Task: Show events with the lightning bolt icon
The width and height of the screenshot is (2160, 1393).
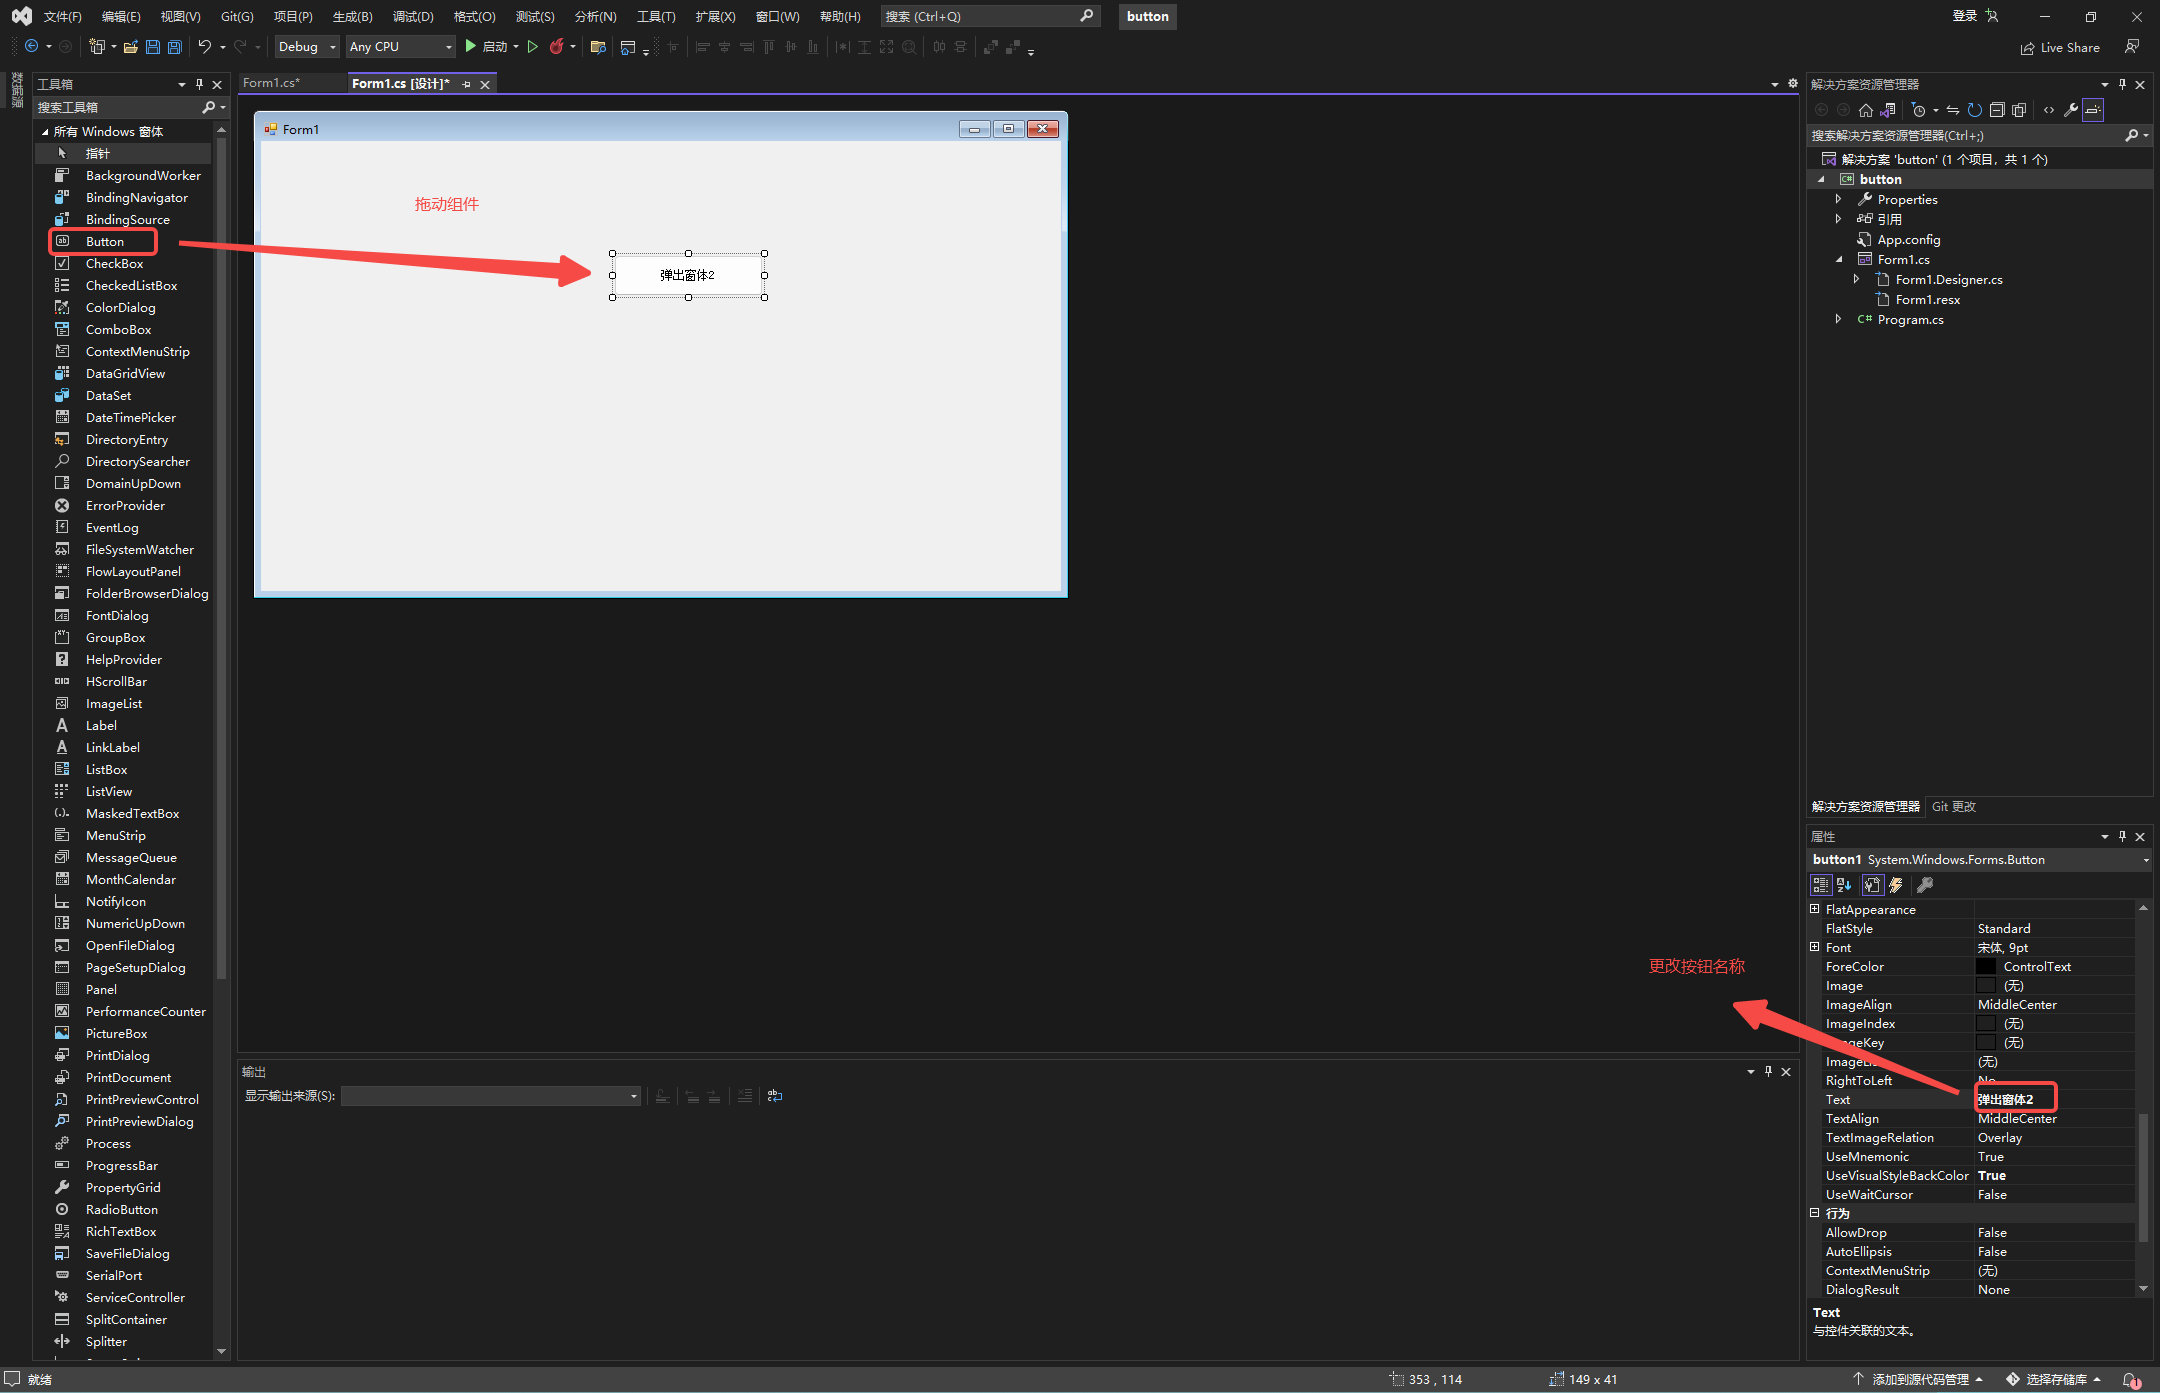Action: 1896,885
